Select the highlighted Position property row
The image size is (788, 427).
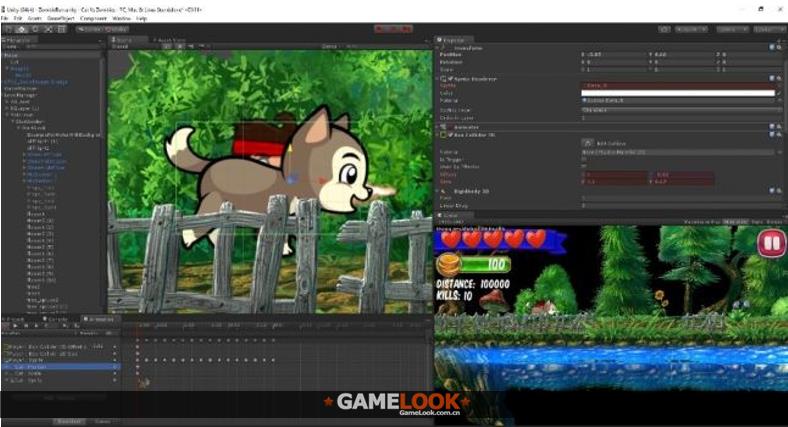[61, 367]
